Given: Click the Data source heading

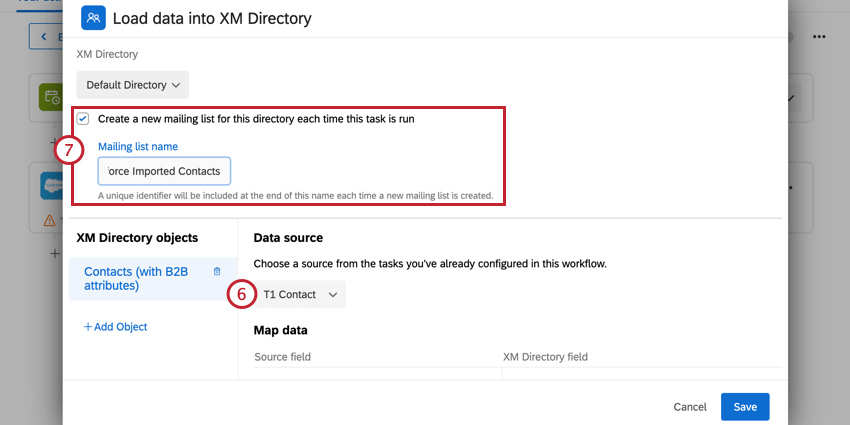Looking at the screenshot, I should click(x=288, y=237).
